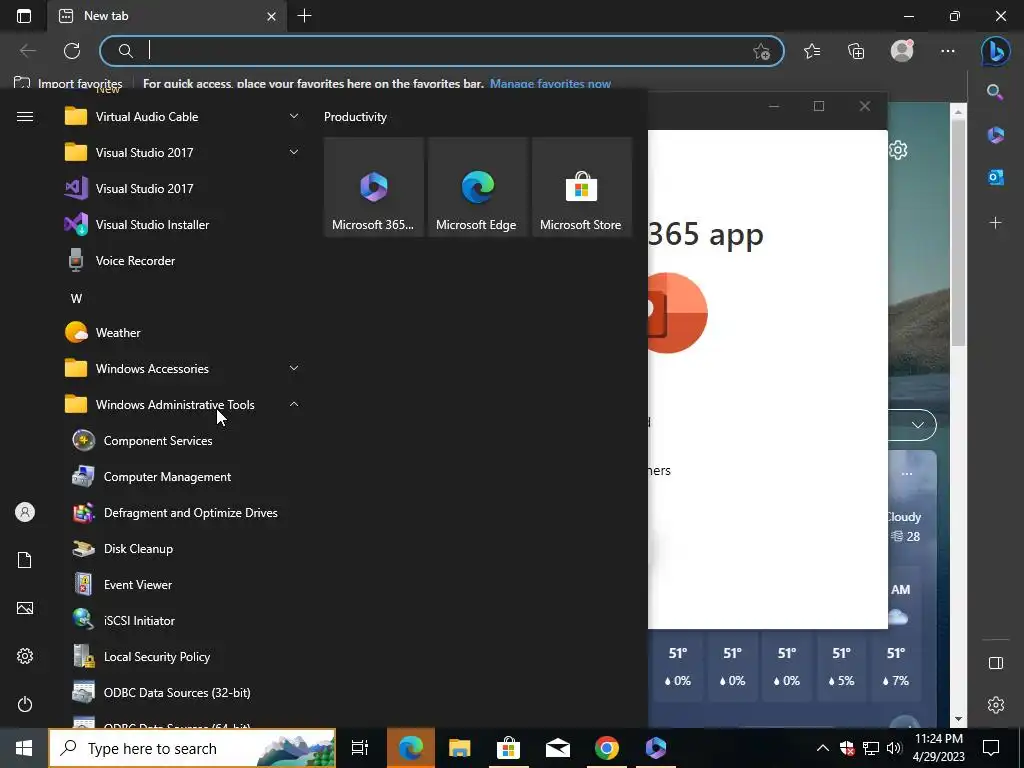
Task: Click the Edge profile avatar
Action: tap(902, 51)
